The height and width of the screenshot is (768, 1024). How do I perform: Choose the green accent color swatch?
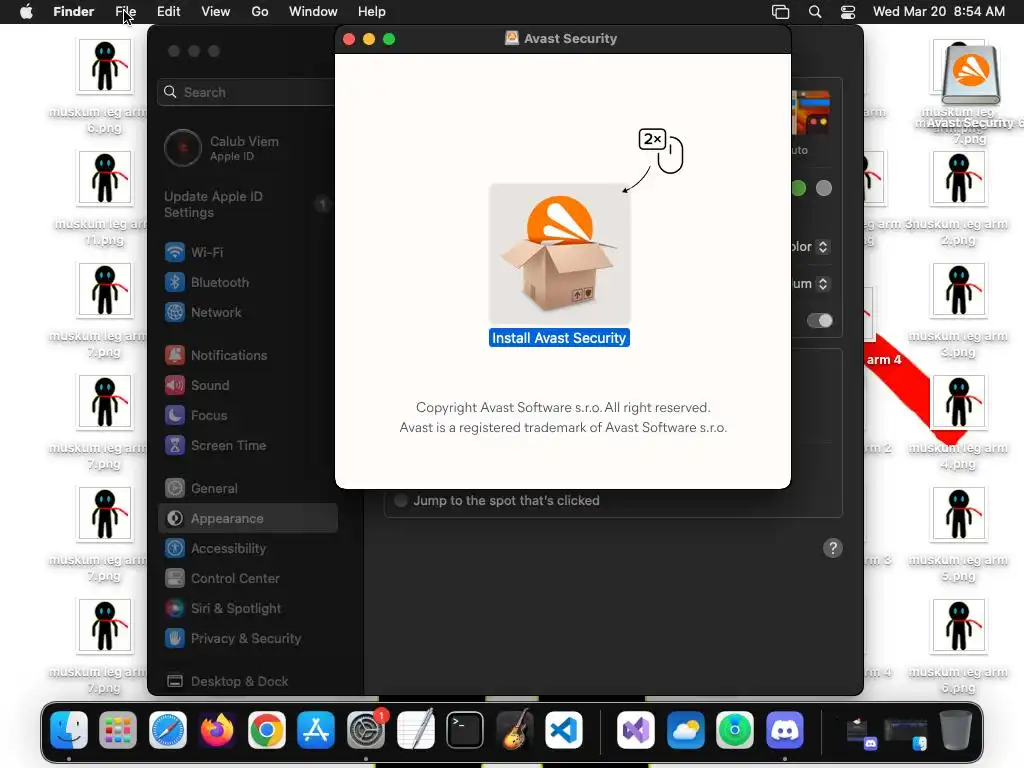click(x=799, y=188)
